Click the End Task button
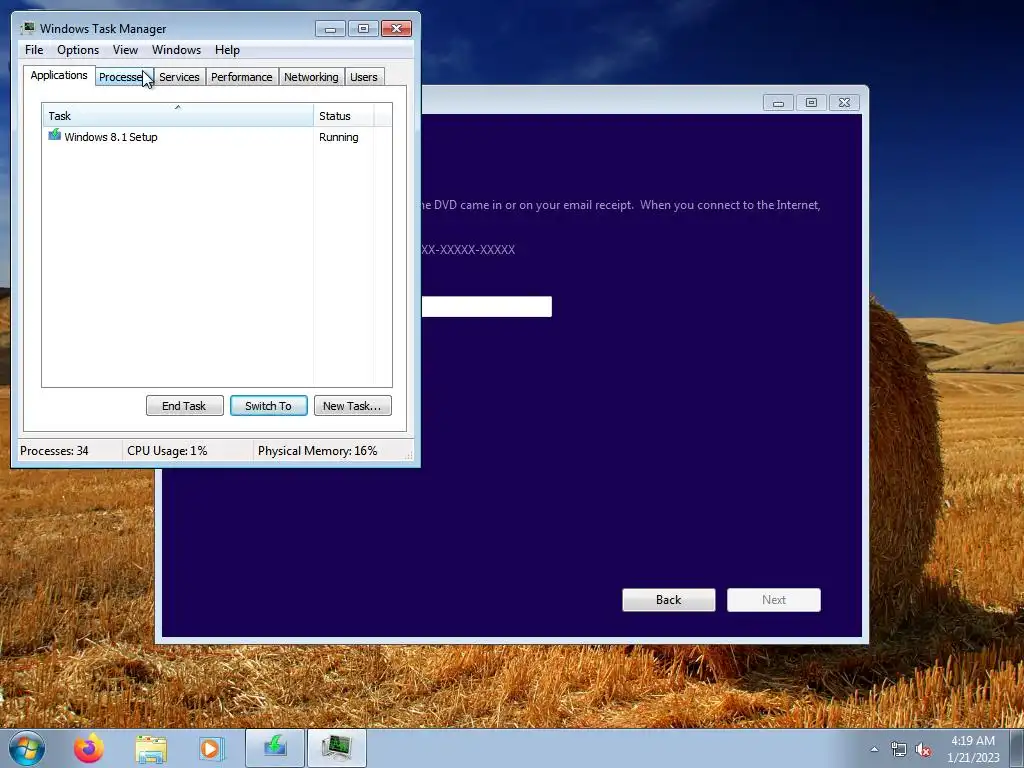Image resolution: width=1024 pixels, height=768 pixels. tap(185, 406)
